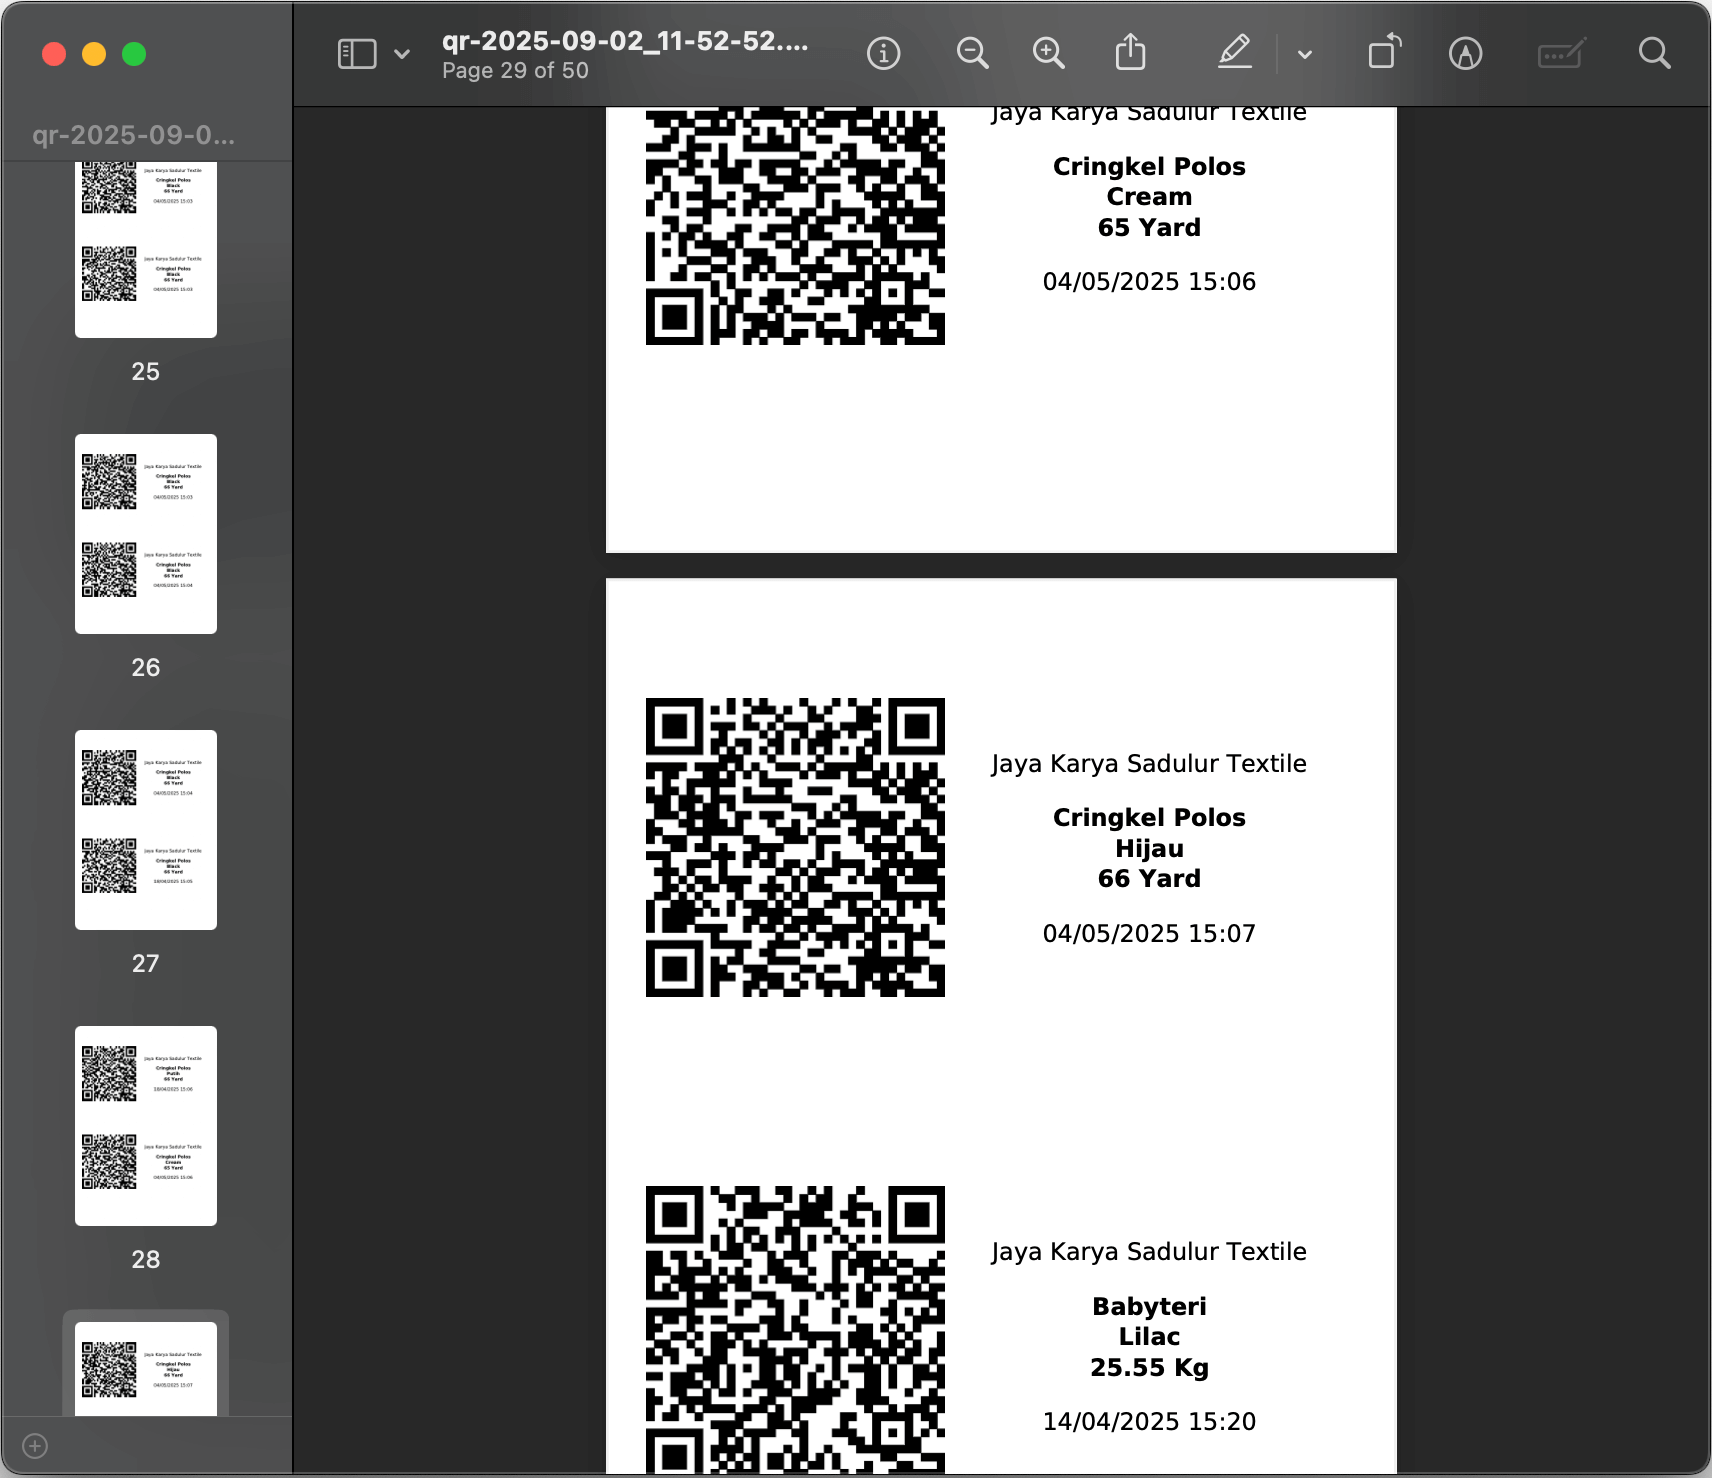Image resolution: width=1712 pixels, height=1478 pixels.
Task: Select the Markup highlight pen tool
Action: tap(1236, 52)
